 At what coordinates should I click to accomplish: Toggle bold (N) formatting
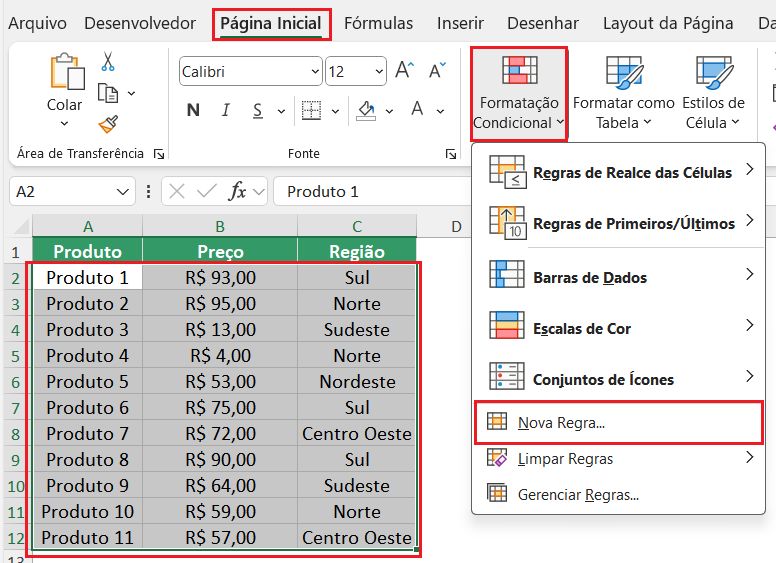[x=193, y=110]
